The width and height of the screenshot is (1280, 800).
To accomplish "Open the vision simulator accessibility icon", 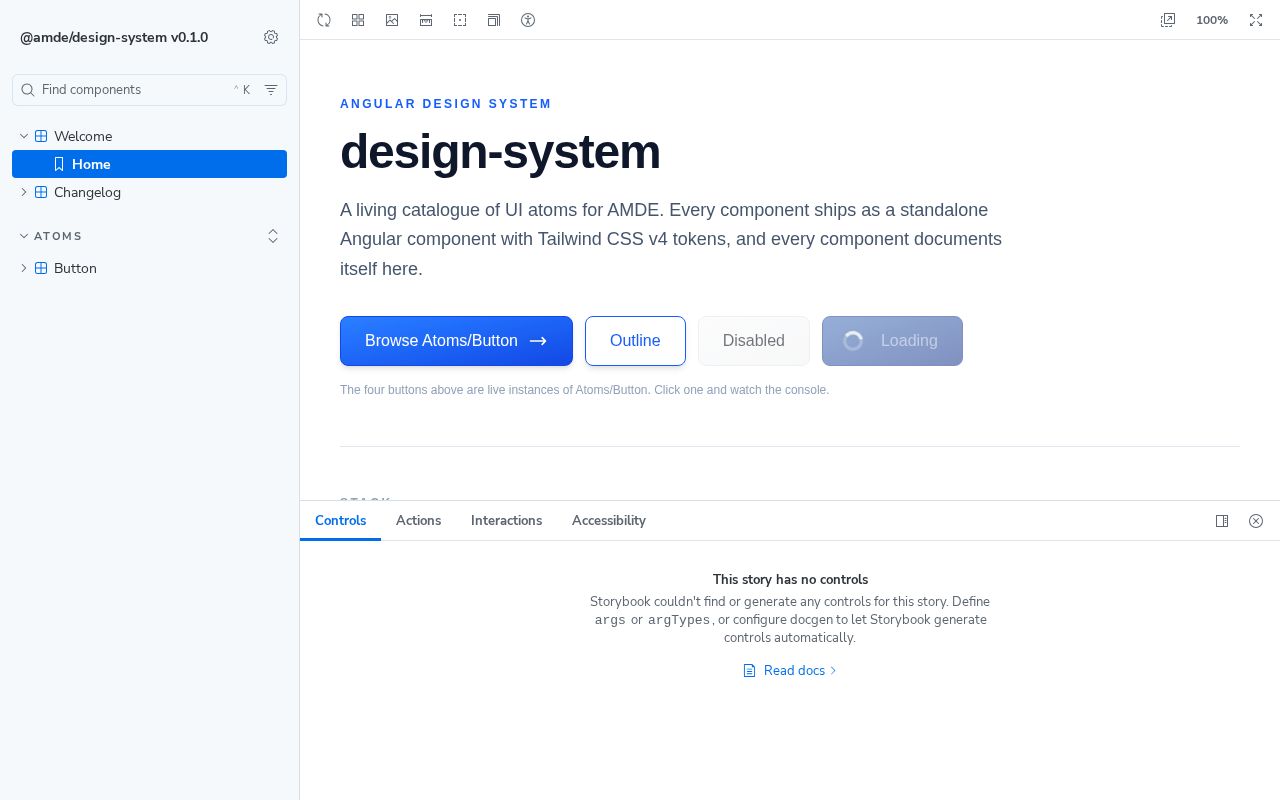I will coord(528,20).
